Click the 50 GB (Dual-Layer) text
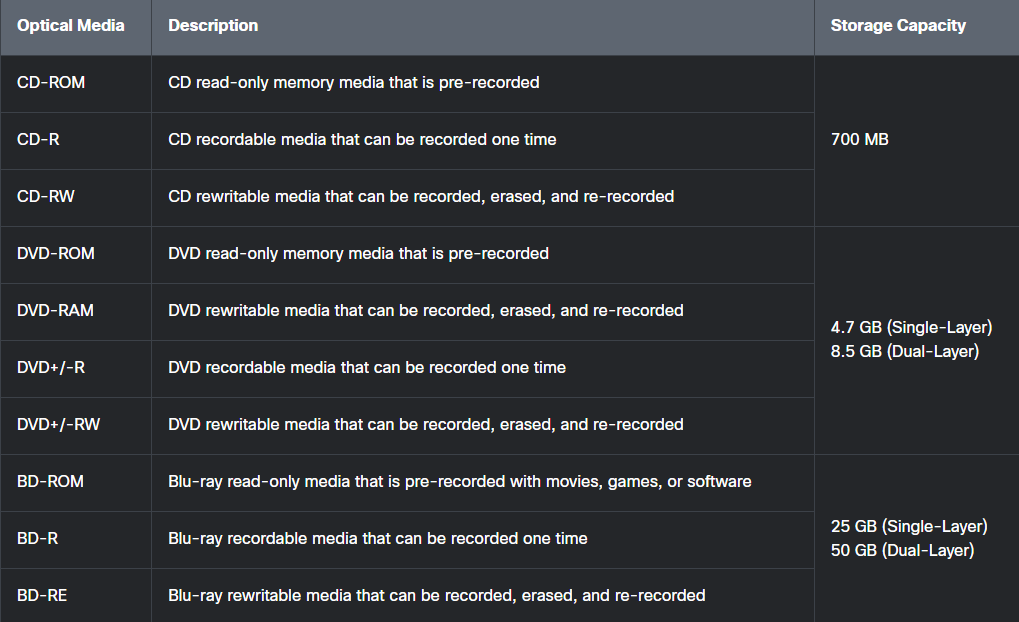 [x=903, y=550]
